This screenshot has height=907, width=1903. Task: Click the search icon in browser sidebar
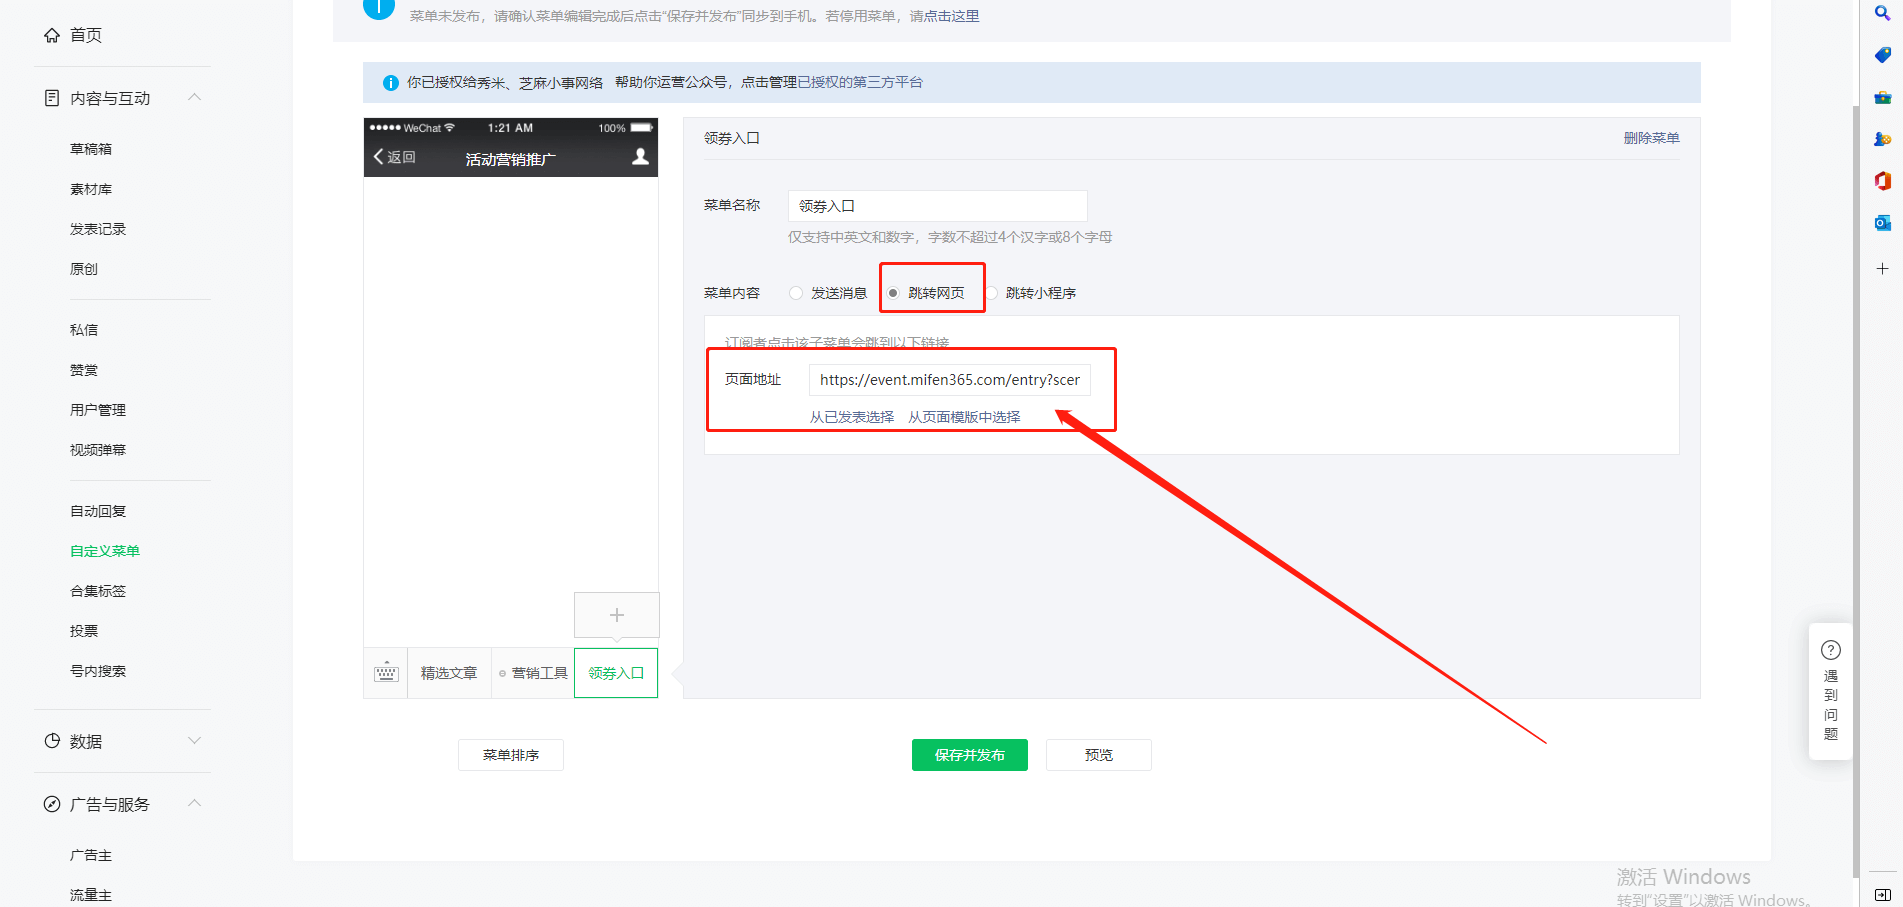pos(1884,14)
